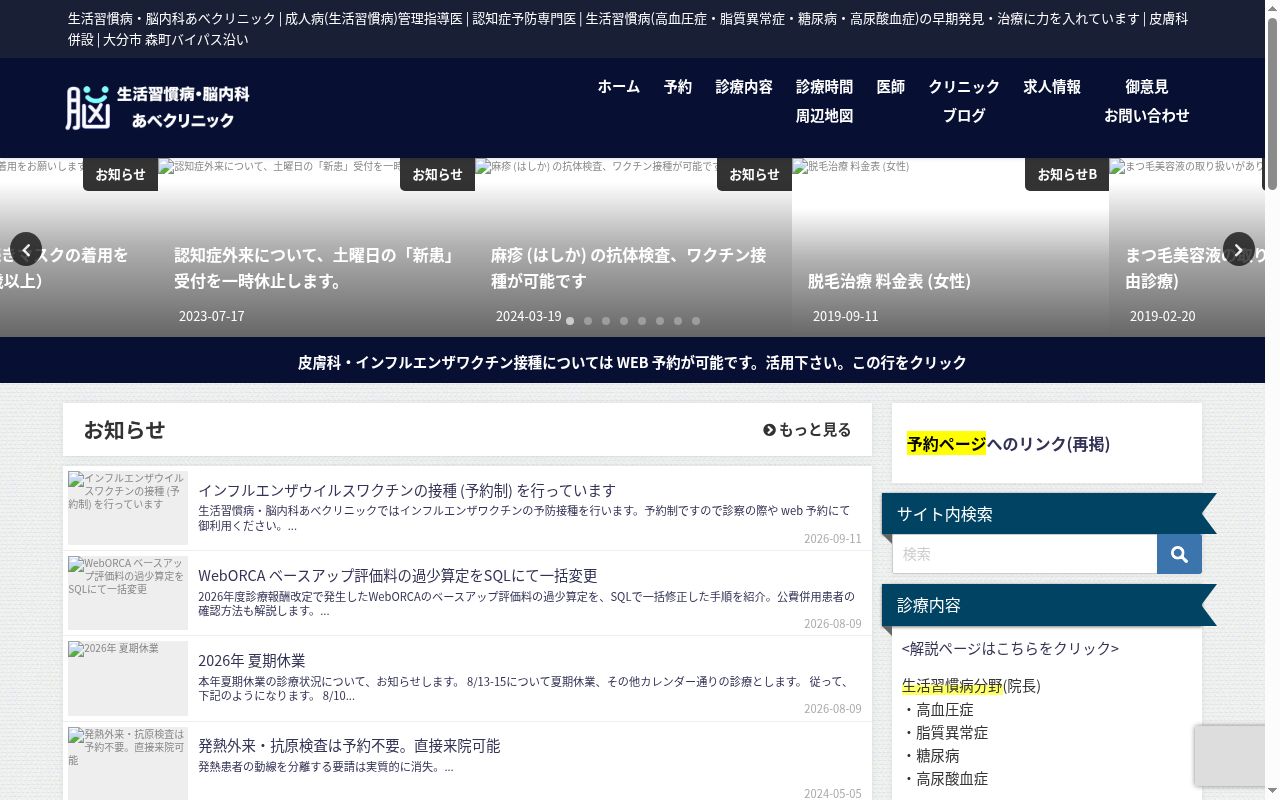The height and width of the screenshot is (800, 1280).
Task: Select the fourth carousel pagination dot
Action: tap(624, 321)
